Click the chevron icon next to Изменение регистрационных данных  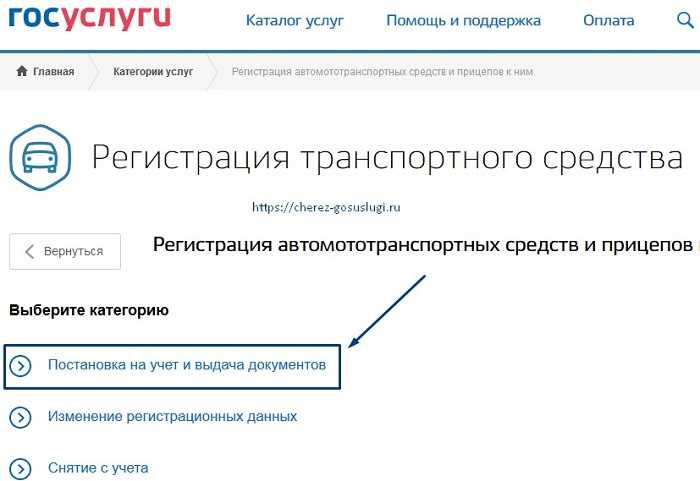21,417
